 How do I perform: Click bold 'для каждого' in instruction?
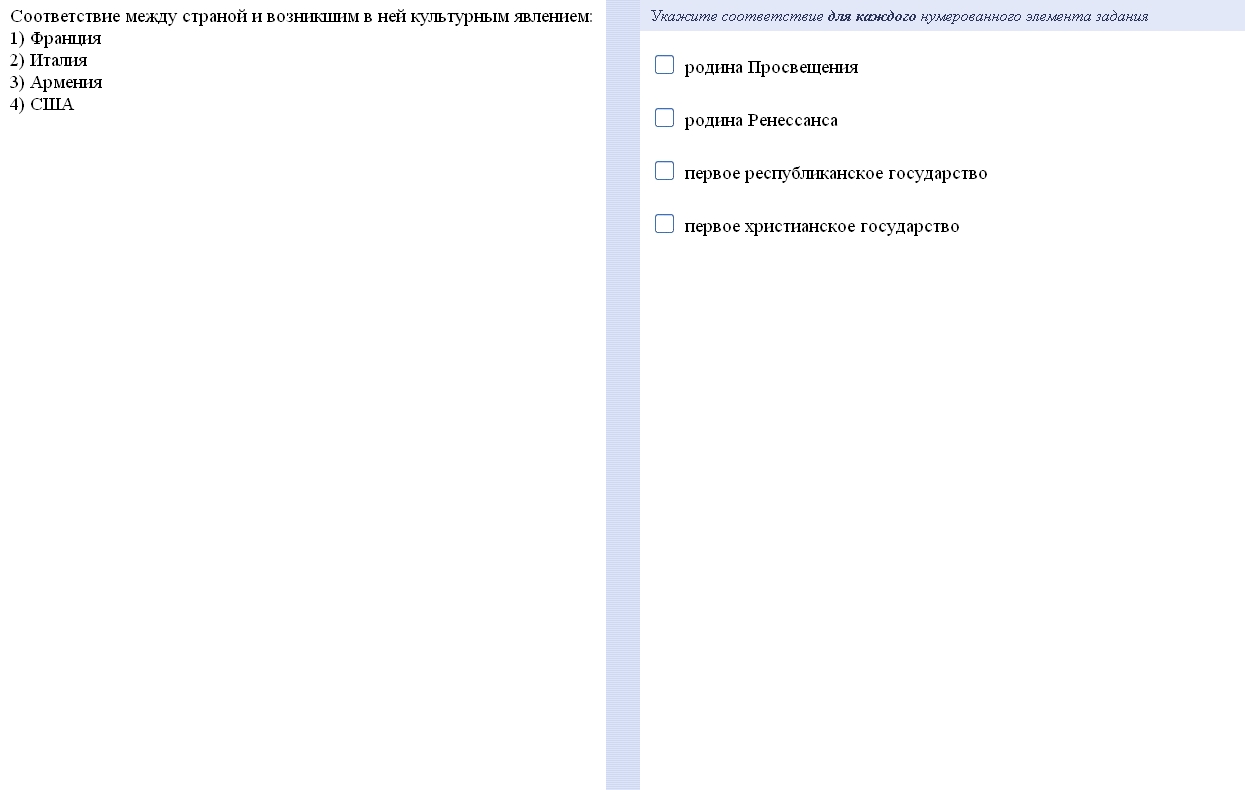pos(872,16)
